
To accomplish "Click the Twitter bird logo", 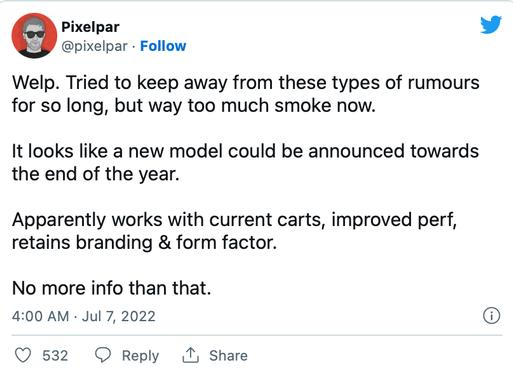I will pyautogui.click(x=491, y=25).
